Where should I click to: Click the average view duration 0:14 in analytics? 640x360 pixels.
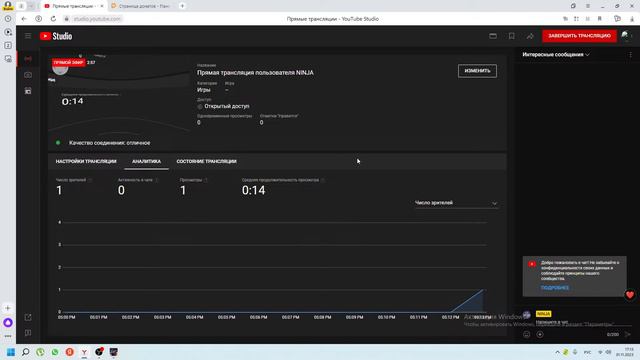[253, 190]
